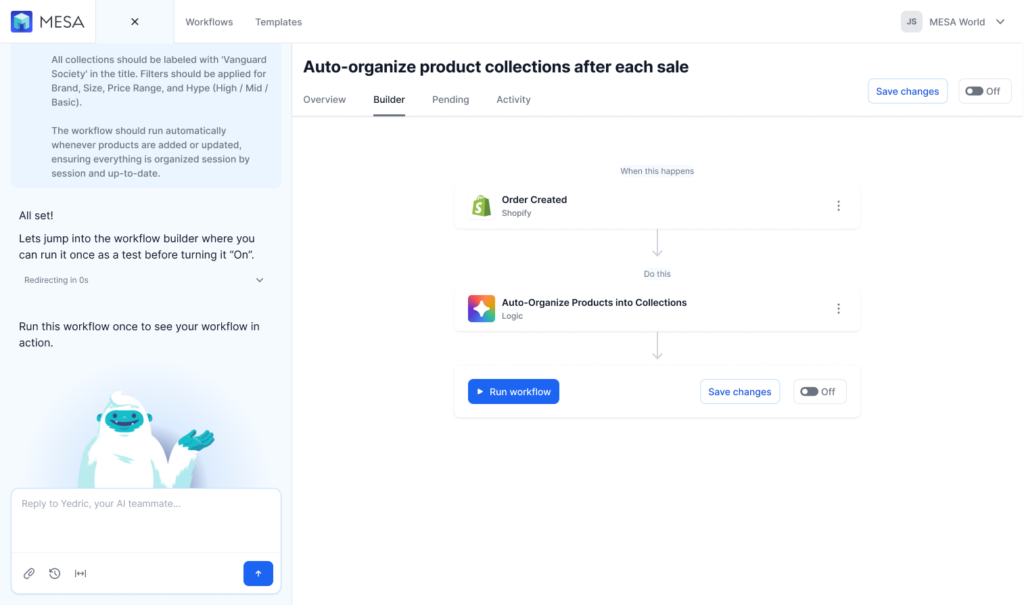Run the workflow once
The image size is (1024, 605).
[513, 391]
